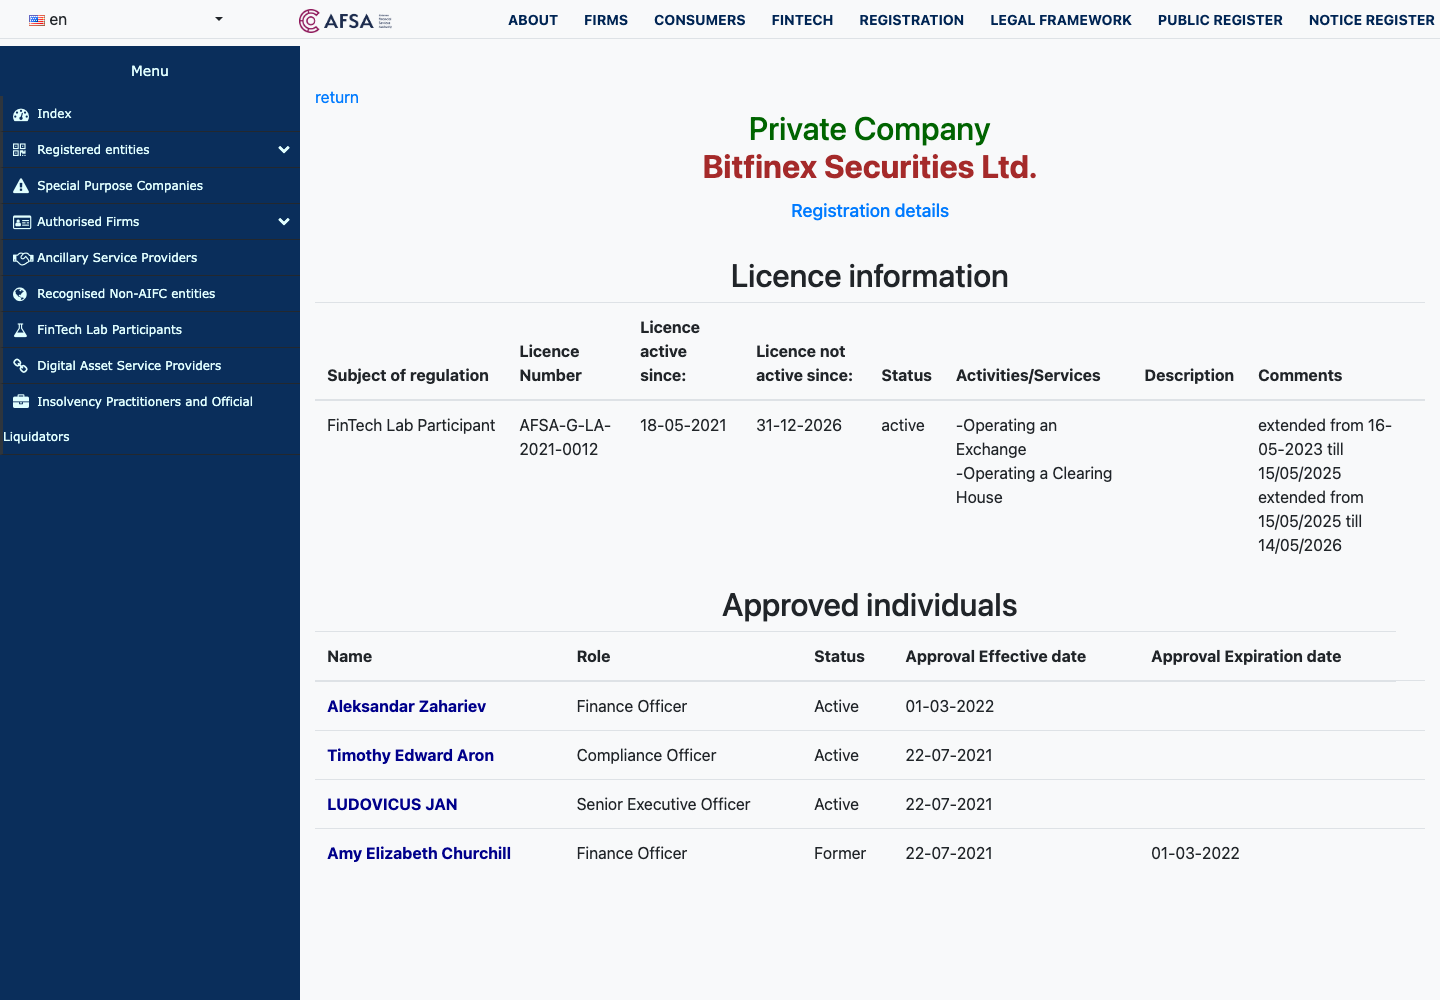Select Special Purpose Companies in the sidebar
1440x1000 pixels.
pyautogui.click(x=150, y=186)
